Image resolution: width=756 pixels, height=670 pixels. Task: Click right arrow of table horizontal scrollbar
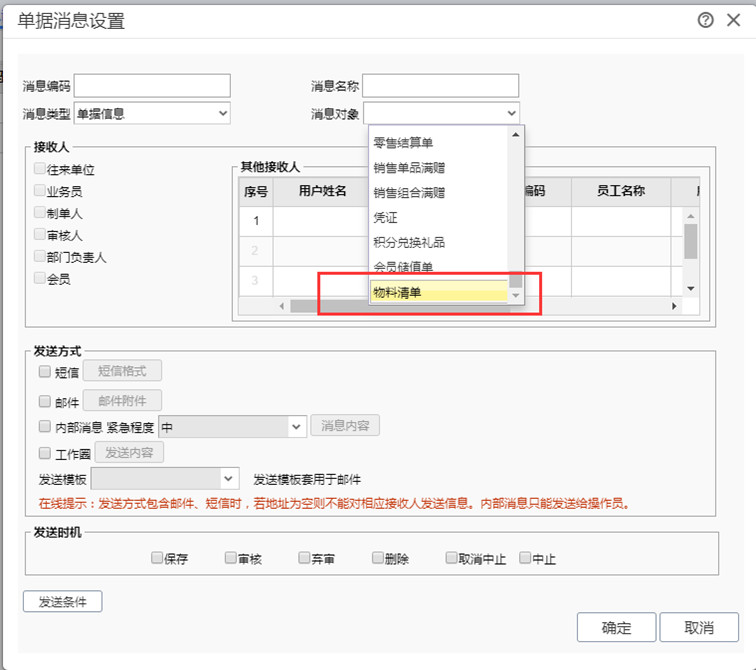click(674, 306)
